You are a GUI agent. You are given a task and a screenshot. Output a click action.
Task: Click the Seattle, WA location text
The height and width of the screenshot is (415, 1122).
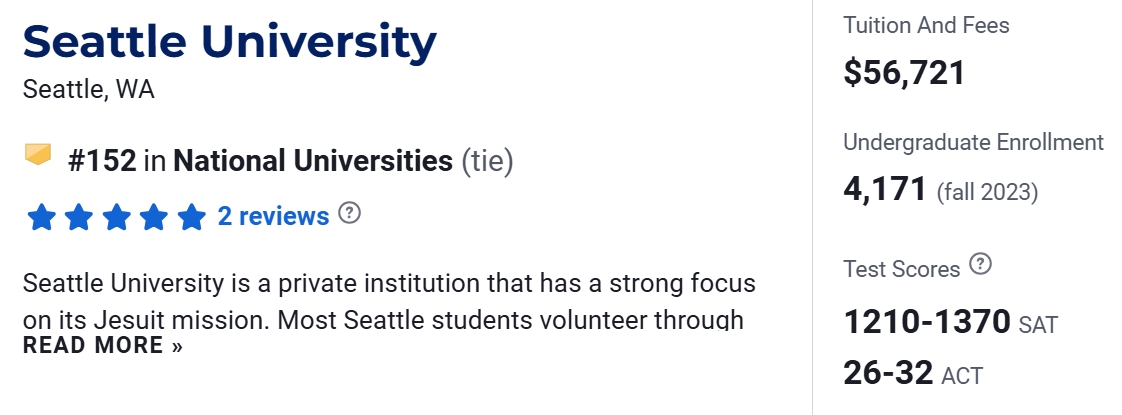coord(89,89)
